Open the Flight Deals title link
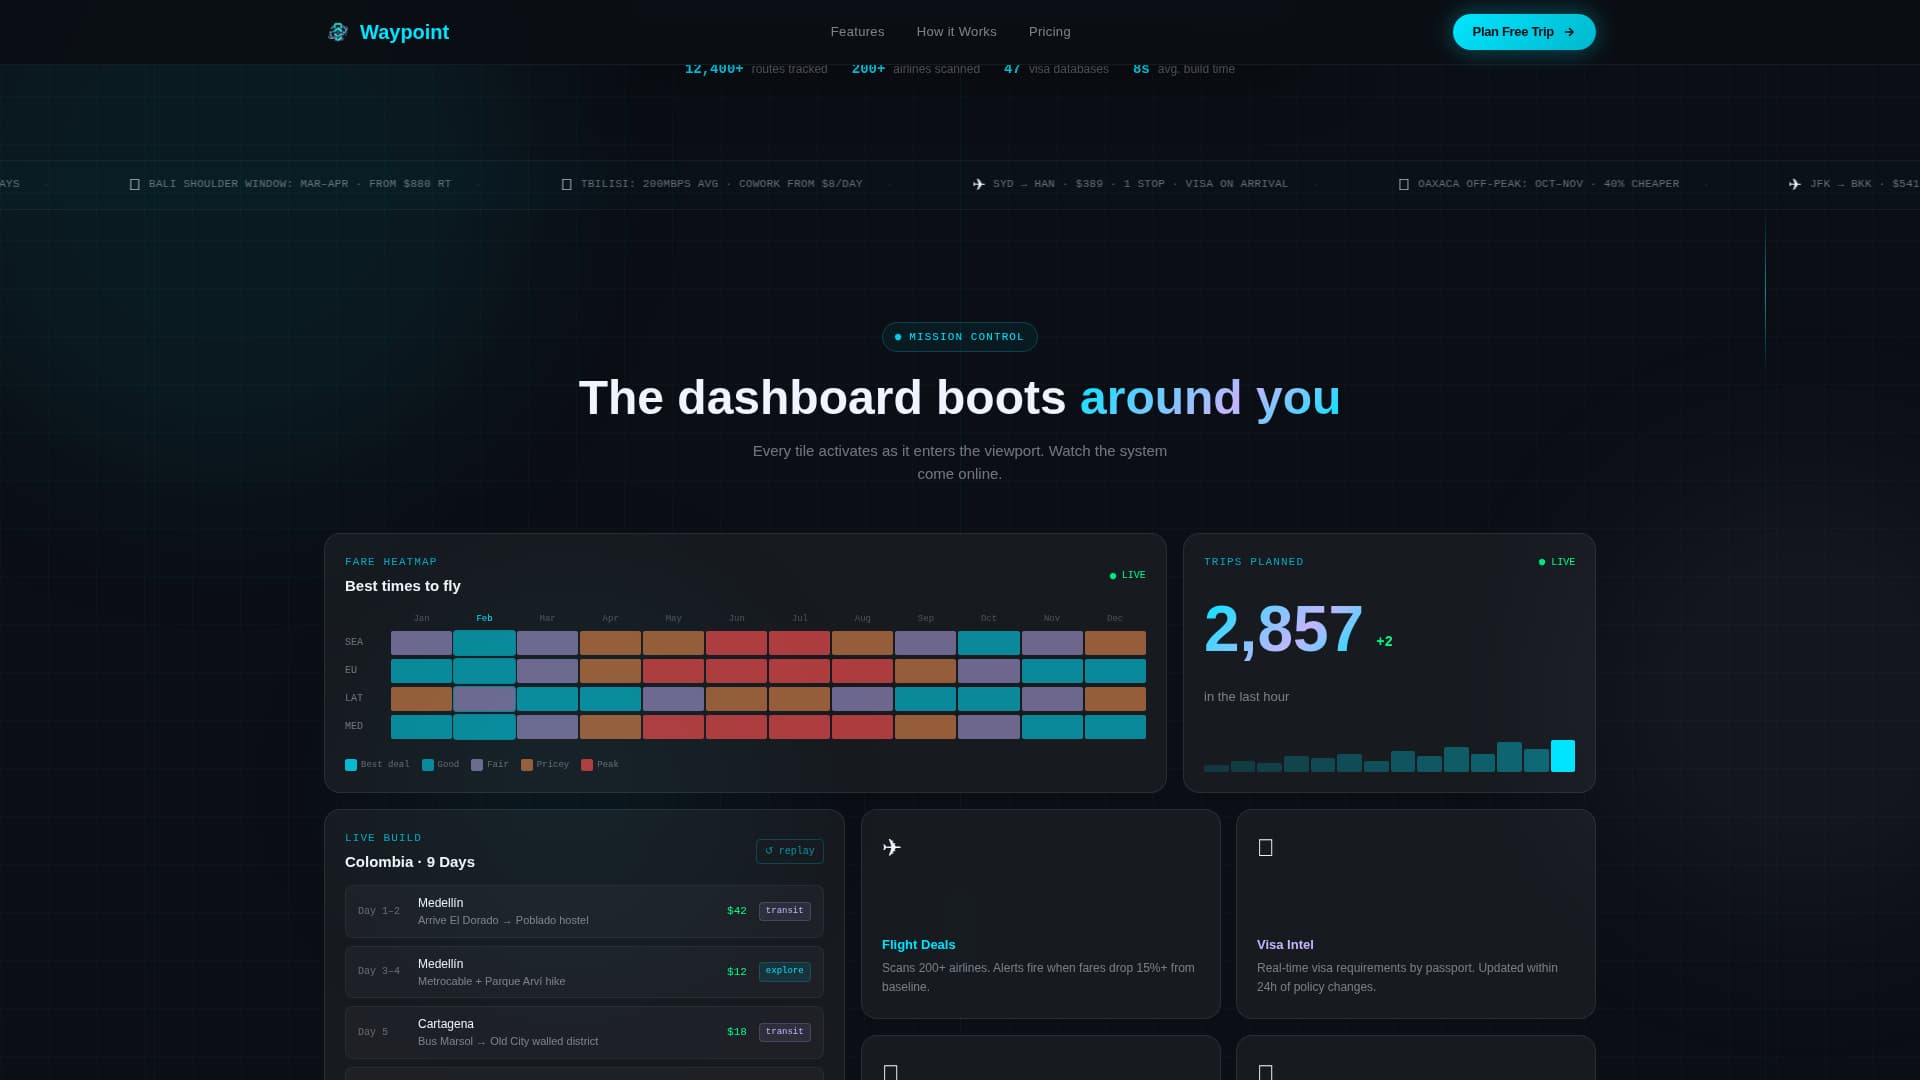 (x=918, y=945)
